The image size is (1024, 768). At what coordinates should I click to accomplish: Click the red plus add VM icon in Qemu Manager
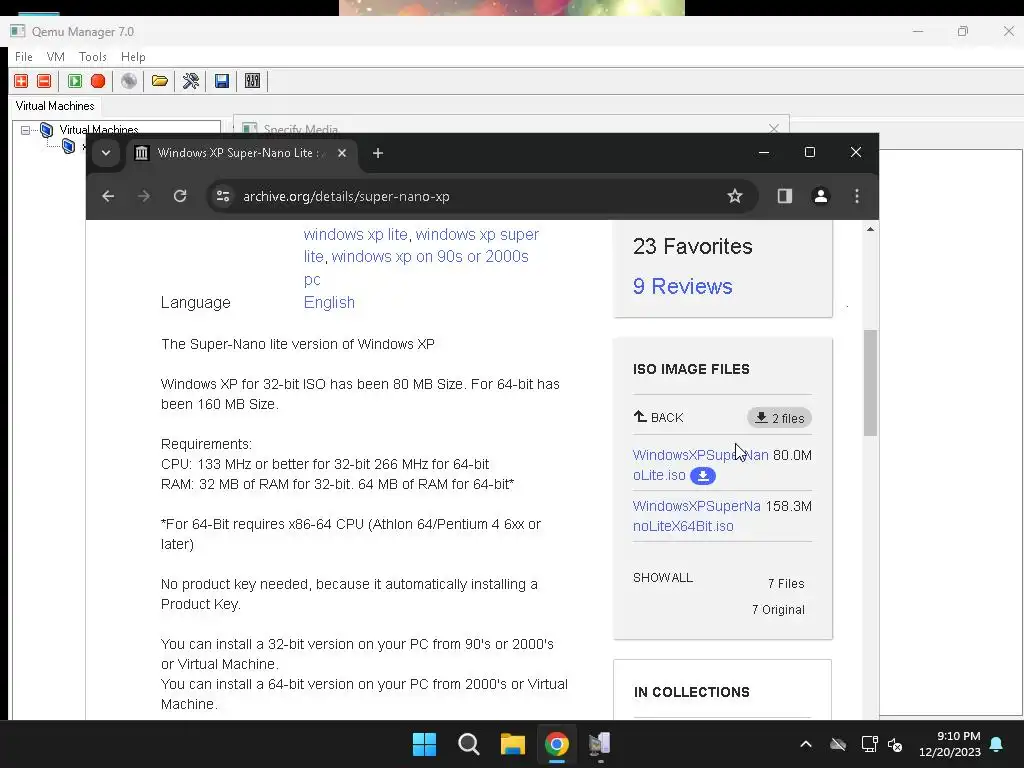(21, 81)
